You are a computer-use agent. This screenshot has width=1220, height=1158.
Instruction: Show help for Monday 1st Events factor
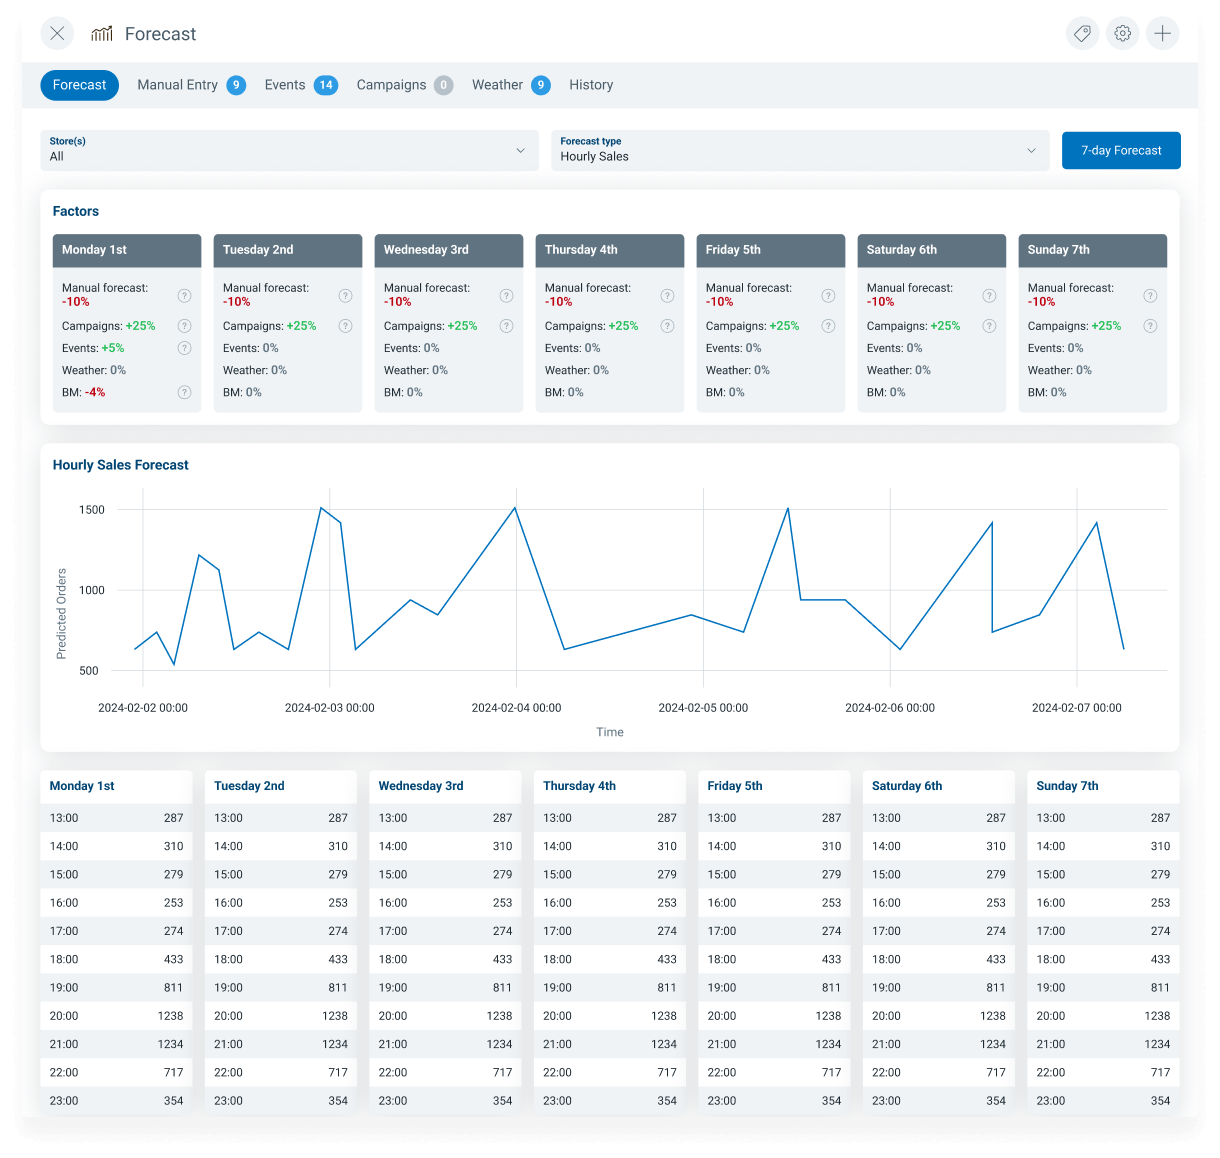click(x=184, y=348)
